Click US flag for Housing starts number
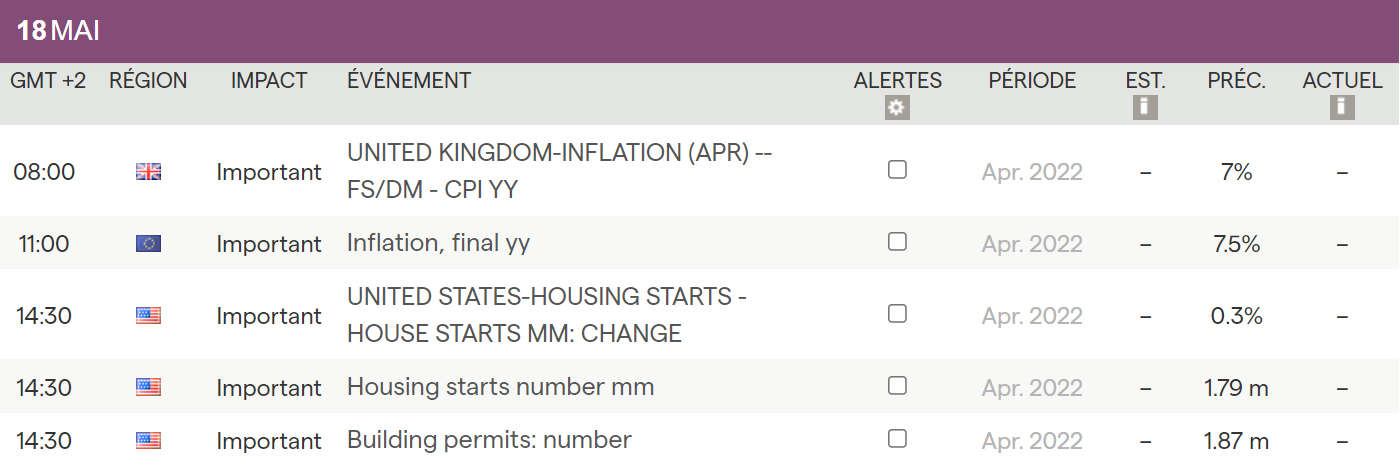The height and width of the screenshot is (465, 1400). coord(148,387)
